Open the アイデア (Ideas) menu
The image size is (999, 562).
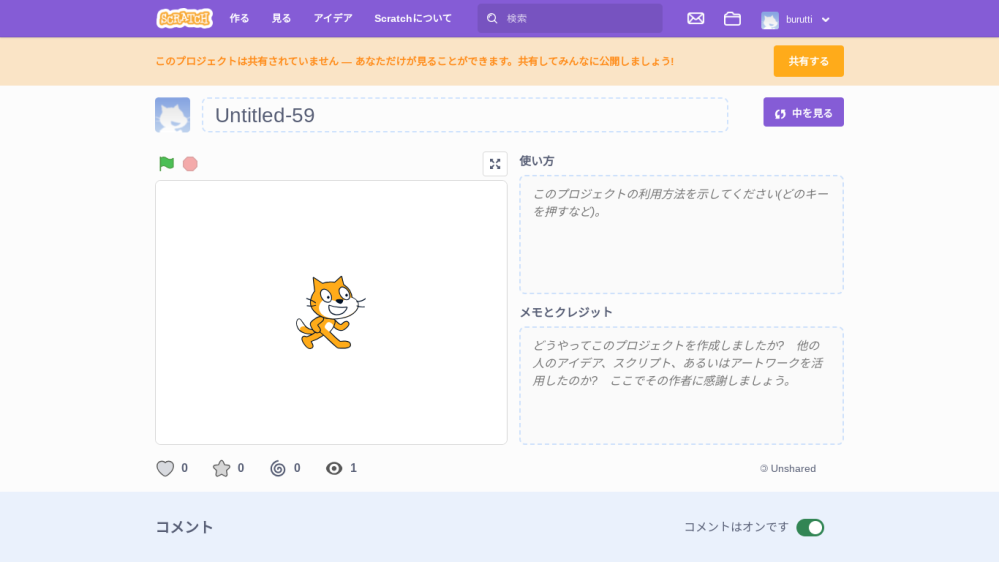pos(333,18)
